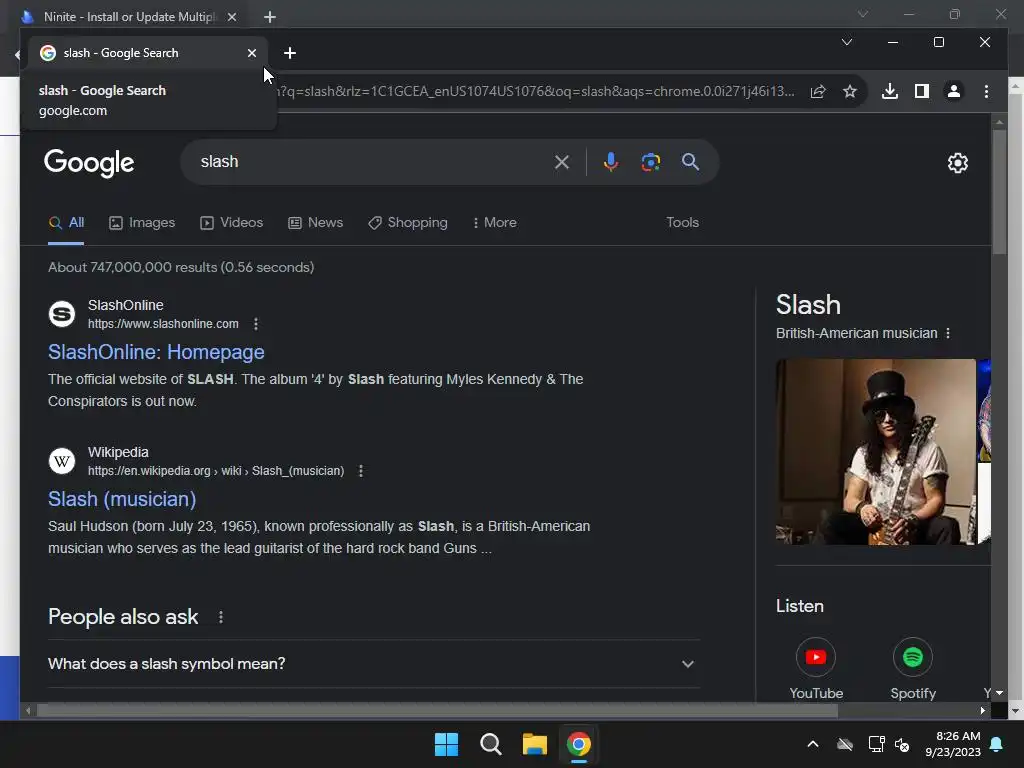
Task: Open more options for Wikipedia result
Action: [x=361, y=471]
